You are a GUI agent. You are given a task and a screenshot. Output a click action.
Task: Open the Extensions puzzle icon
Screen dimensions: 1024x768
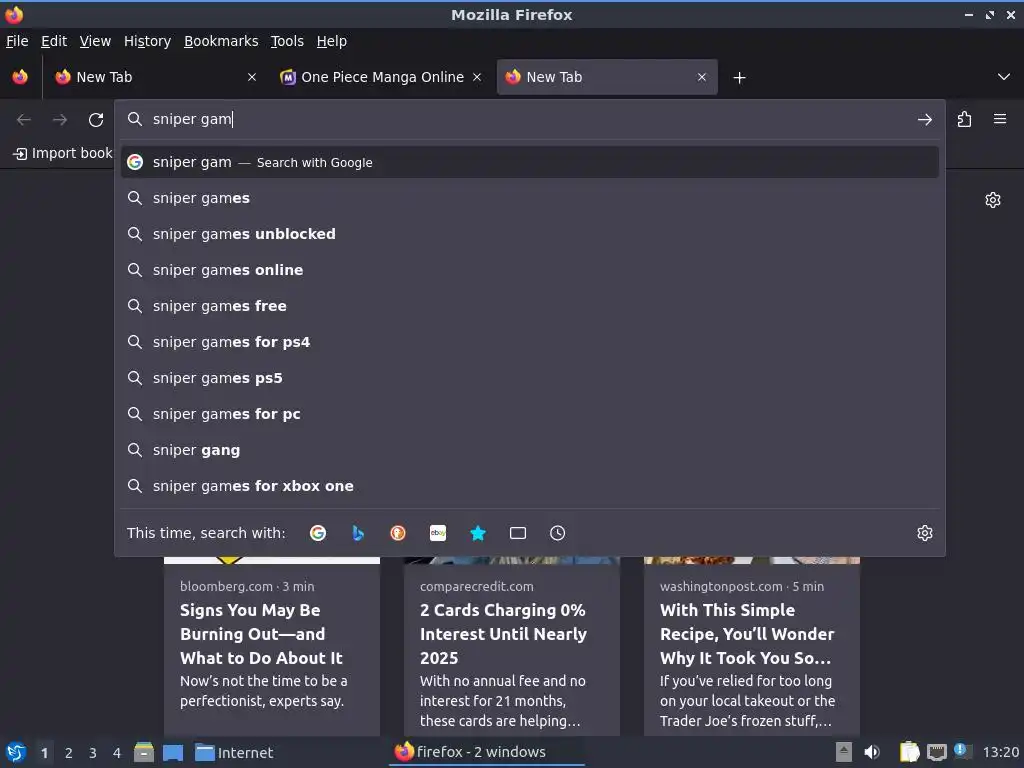click(x=964, y=120)
